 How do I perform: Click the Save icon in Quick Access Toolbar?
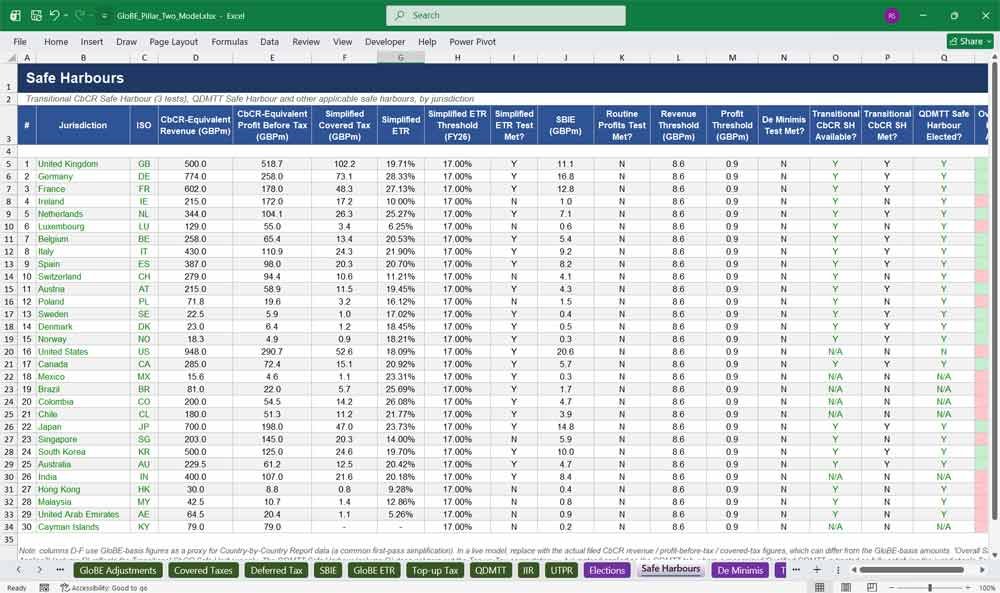pos(36,15)
